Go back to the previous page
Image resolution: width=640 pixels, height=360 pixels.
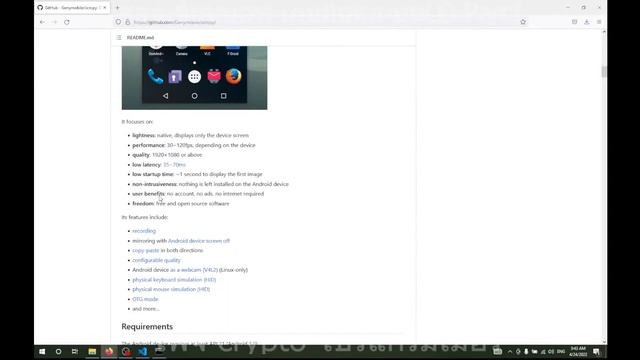(x=42, y=22)
